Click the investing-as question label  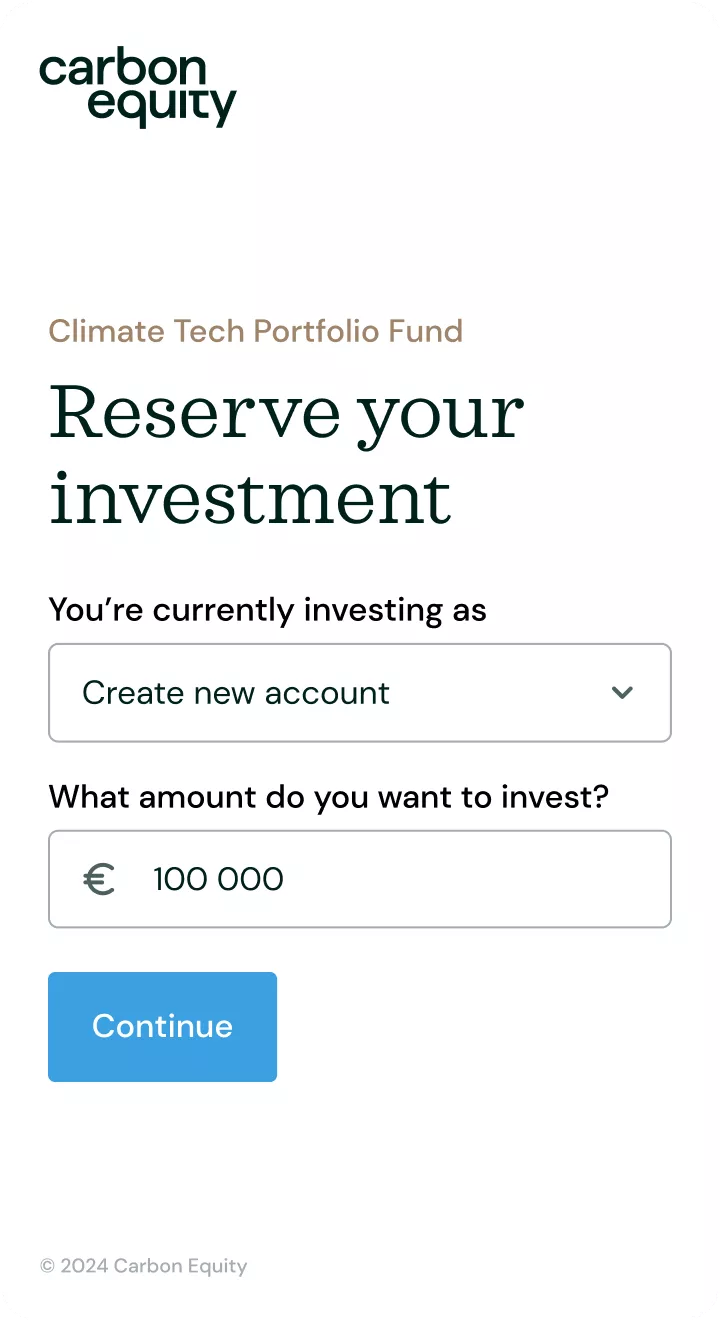tap(267, 610)
